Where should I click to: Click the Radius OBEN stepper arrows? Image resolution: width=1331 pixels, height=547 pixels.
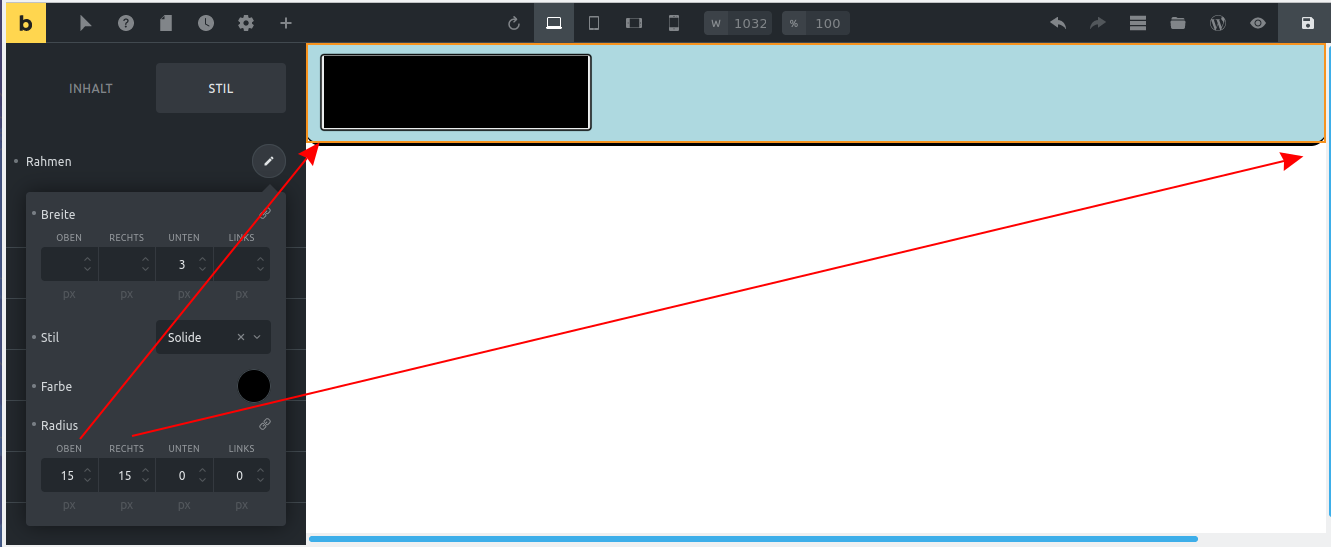pos(88,475)
